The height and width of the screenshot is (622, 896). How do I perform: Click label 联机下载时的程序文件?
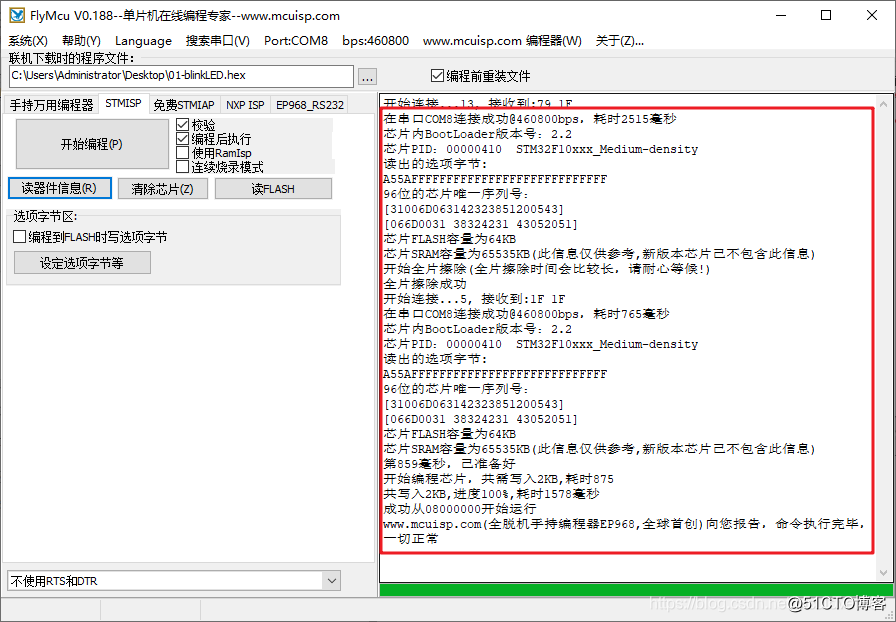71,58
